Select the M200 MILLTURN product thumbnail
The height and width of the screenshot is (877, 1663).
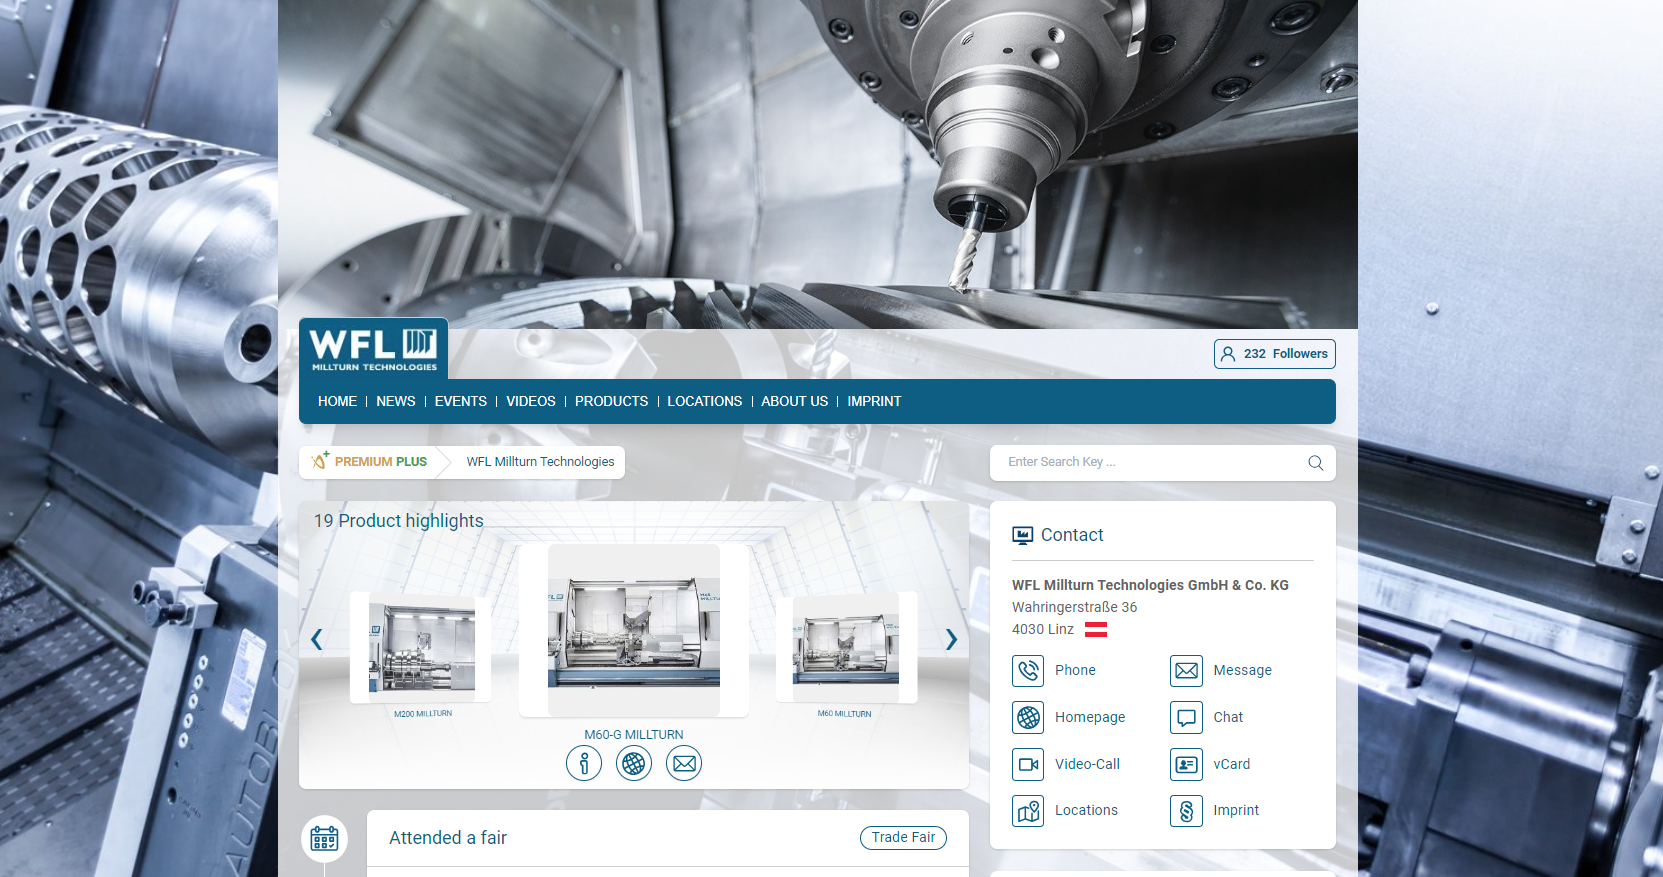(x=421, y=647)
